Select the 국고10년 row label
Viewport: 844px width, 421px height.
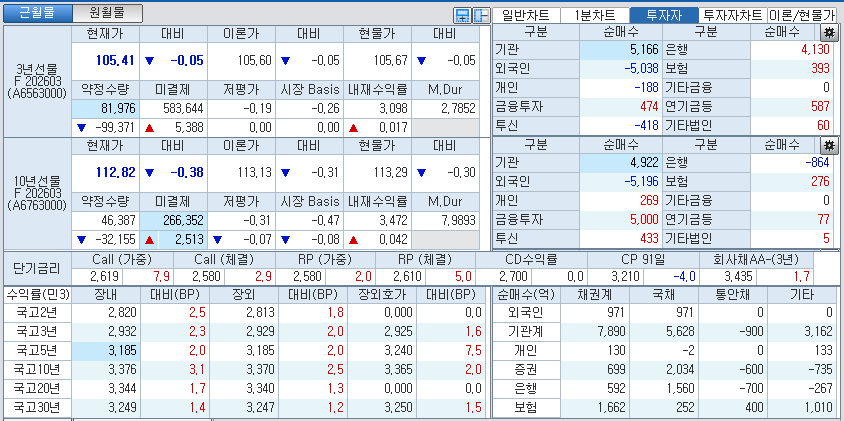(x=37, y=370)
